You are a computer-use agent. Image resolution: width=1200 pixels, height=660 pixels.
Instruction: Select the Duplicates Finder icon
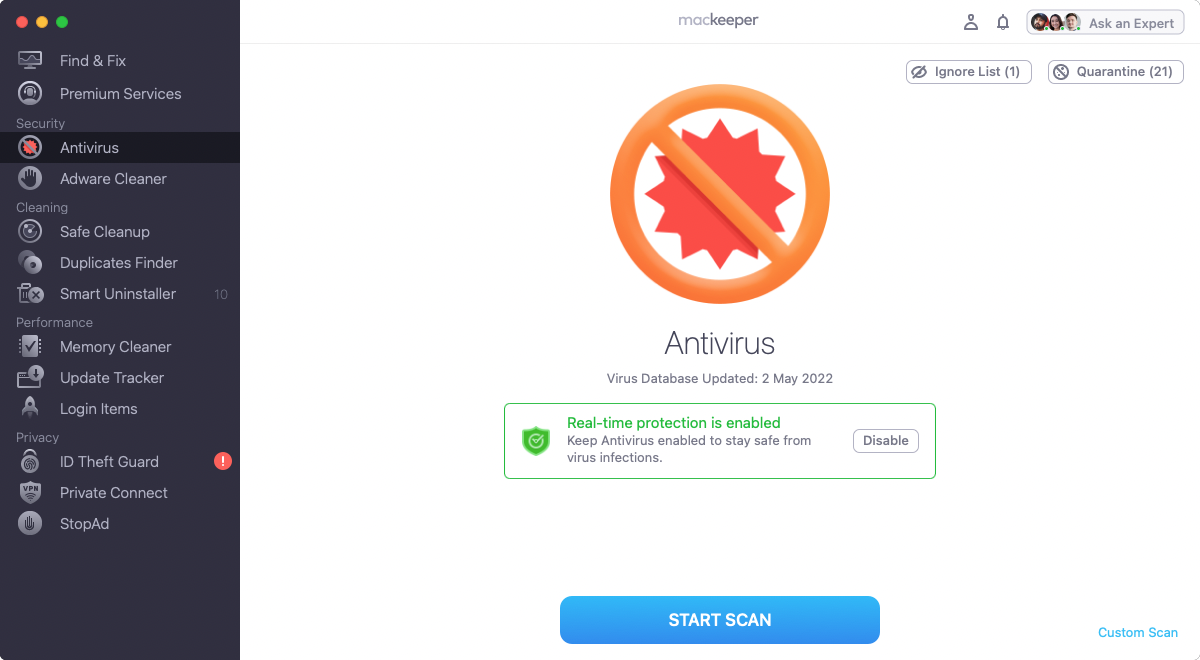click(30, 263)
